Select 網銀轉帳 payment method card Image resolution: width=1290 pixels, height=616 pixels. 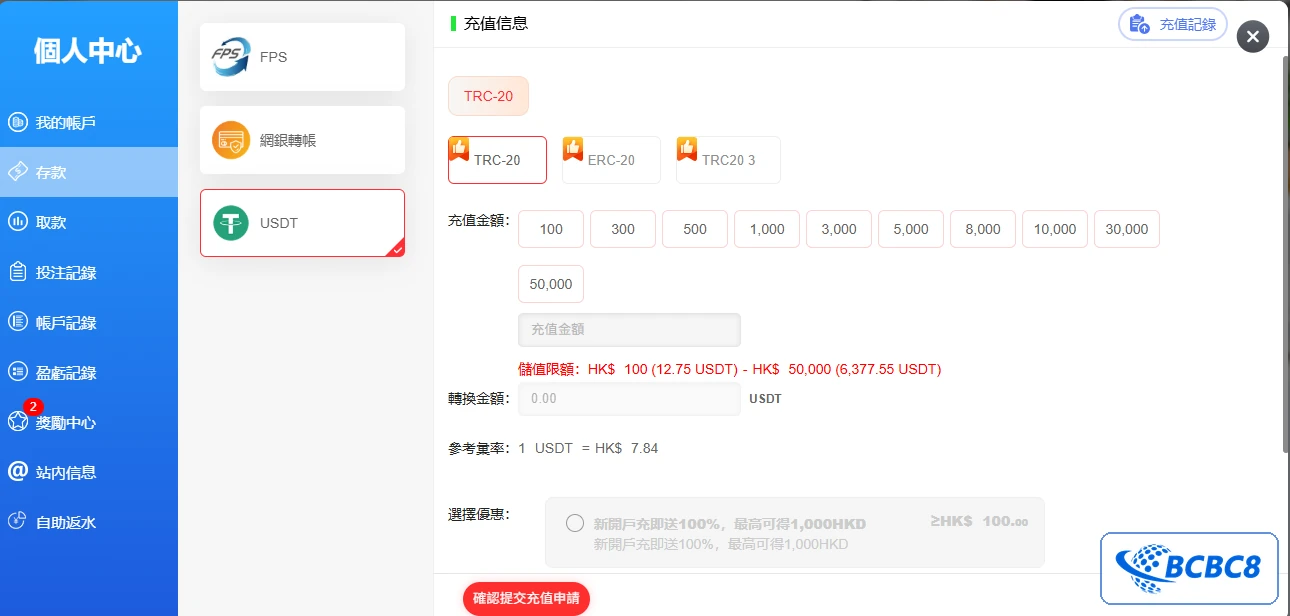pos(302,140)
